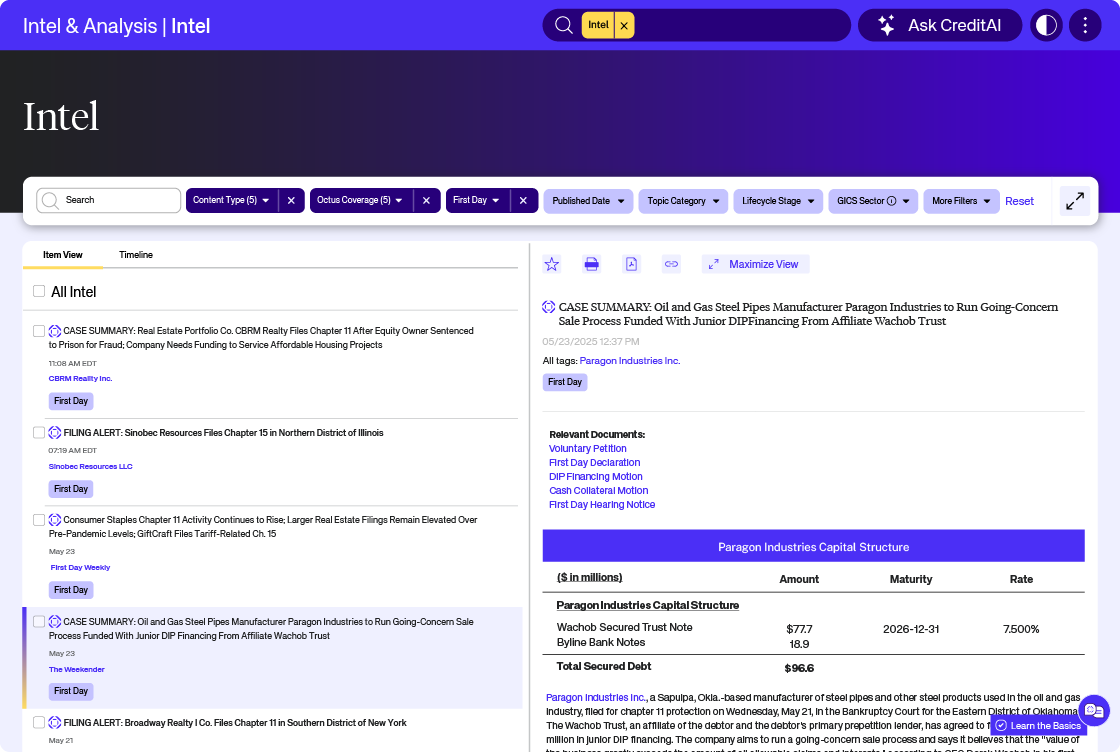Activate the search magnifier in header
This screenshot has height=752, width=1120.
tap(563, 25)
